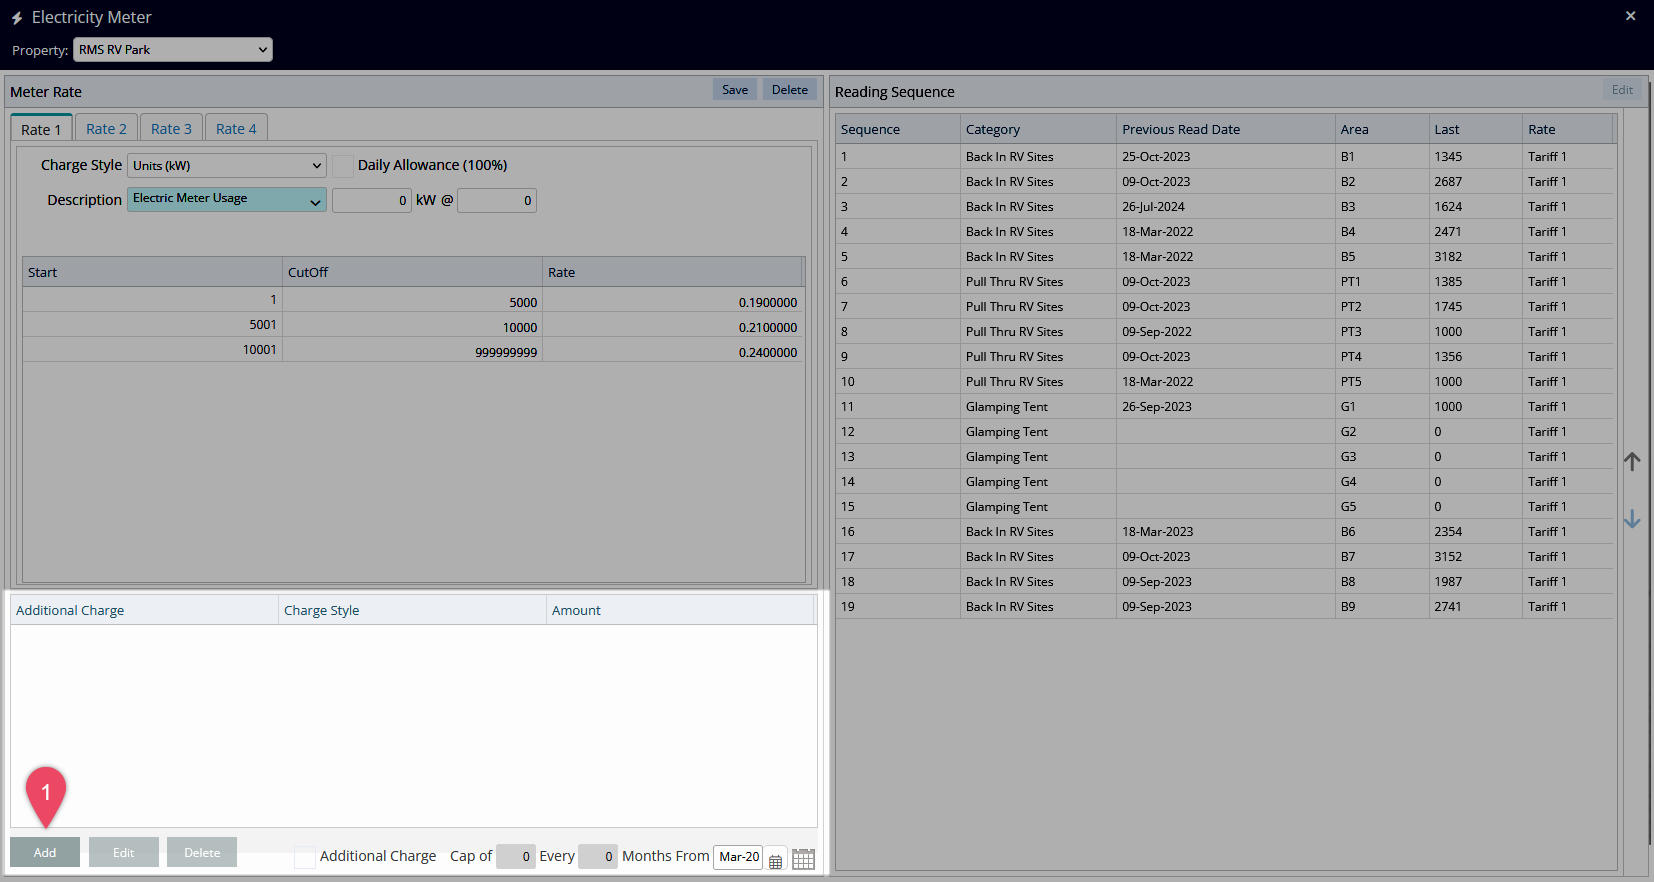This screenshot has width=1654, height=882.
Task: Close the Electricity Meter window
Action: click(x=1630, y=16)
